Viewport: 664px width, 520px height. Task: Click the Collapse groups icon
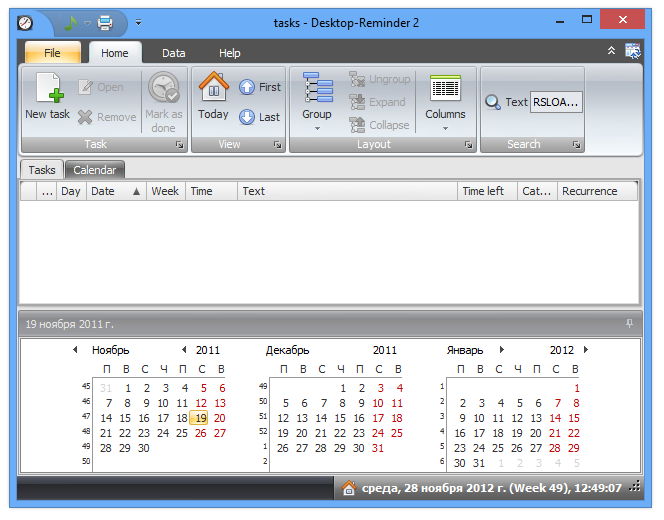(x=357, y=125)
